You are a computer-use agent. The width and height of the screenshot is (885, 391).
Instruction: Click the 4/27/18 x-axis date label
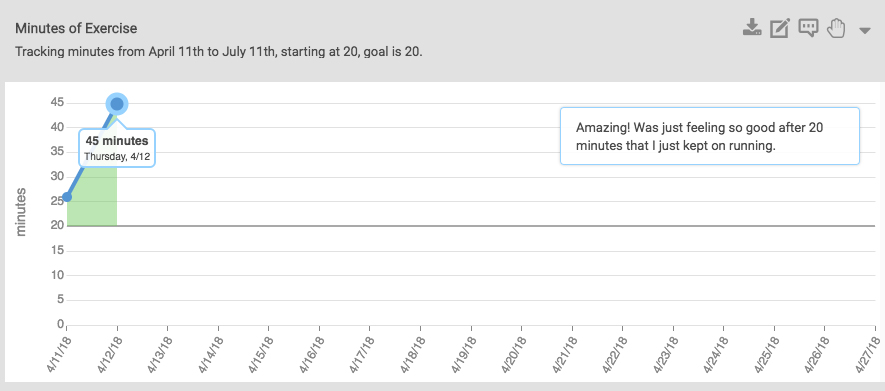pos(868,355)
